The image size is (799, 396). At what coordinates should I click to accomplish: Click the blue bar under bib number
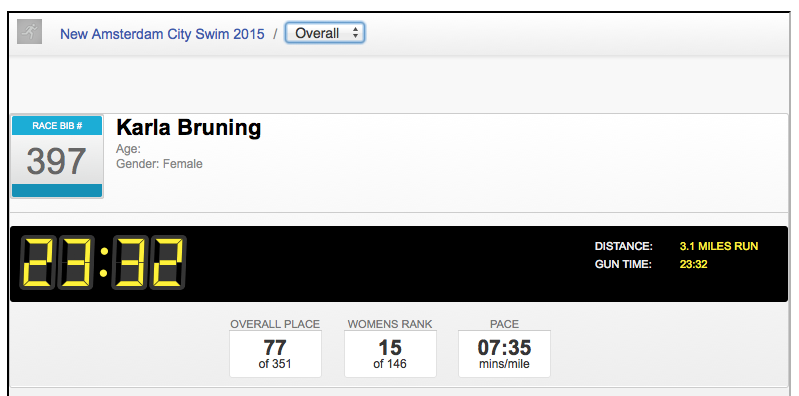point(57,191)
